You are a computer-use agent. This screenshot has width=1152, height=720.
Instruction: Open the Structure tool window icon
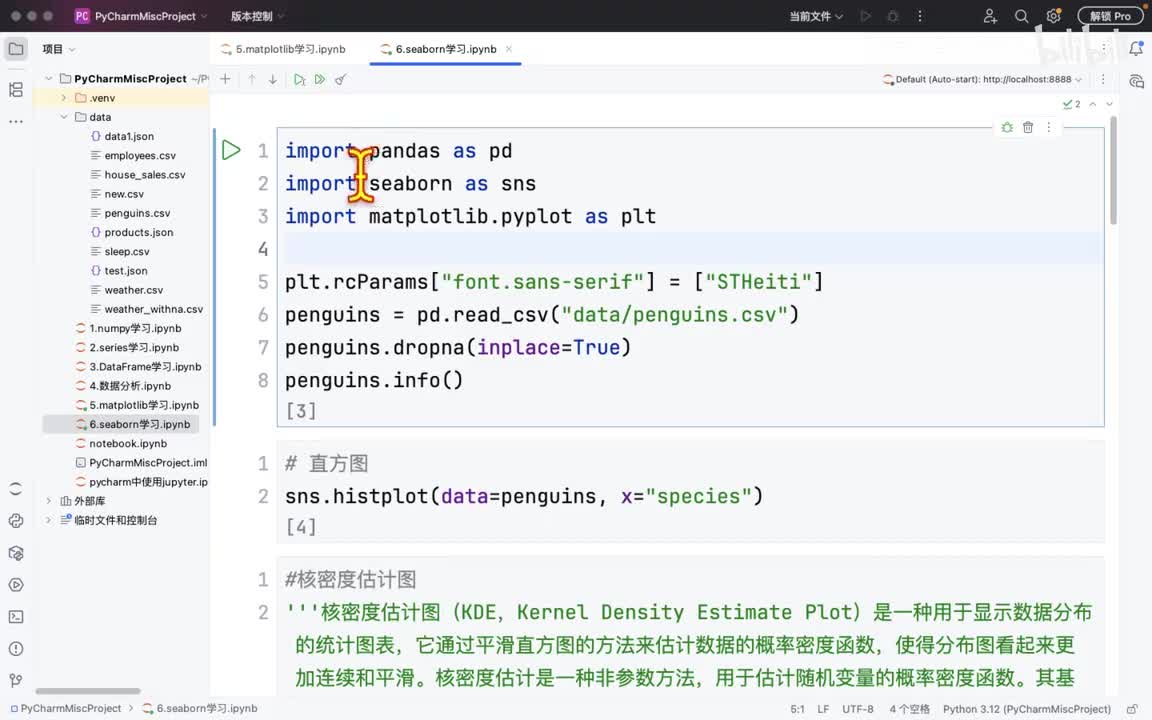click(15, 90)
